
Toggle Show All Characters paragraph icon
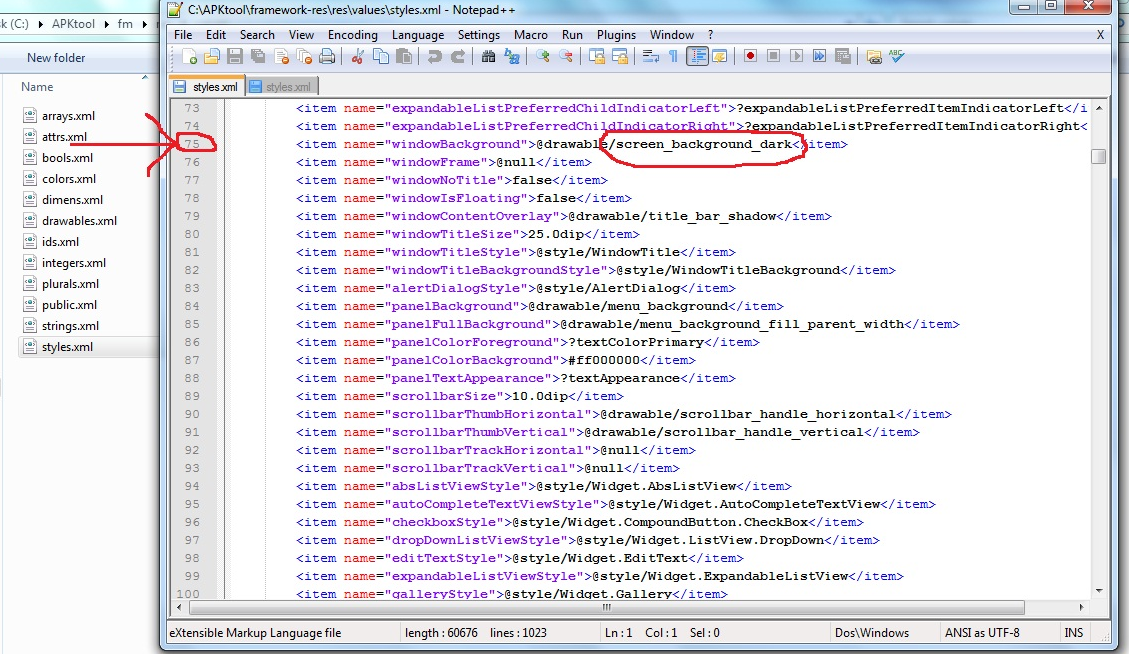point(673,56)
